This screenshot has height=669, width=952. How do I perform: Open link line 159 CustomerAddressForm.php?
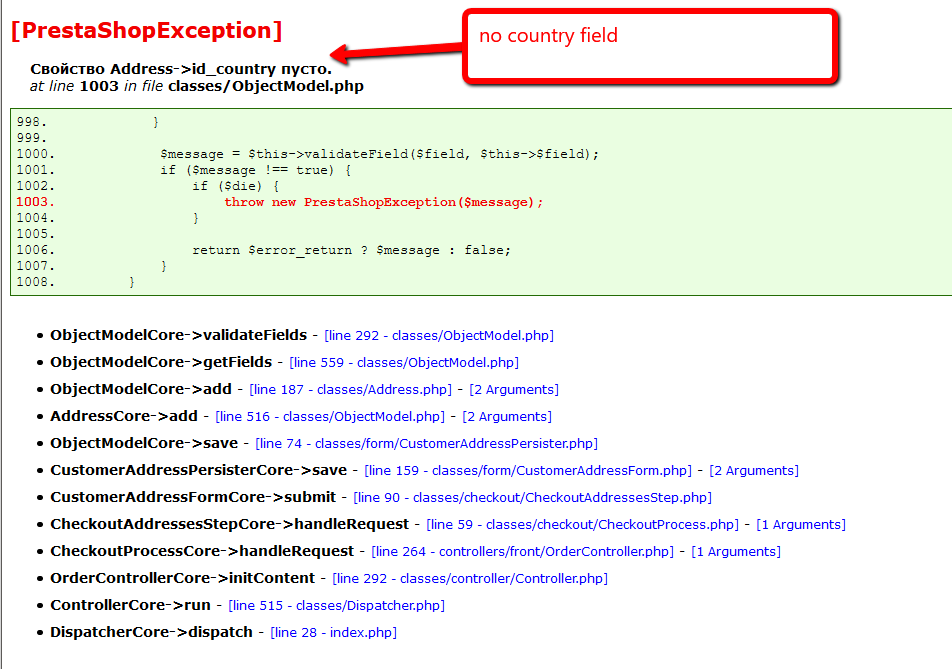[x=528, y=470]
